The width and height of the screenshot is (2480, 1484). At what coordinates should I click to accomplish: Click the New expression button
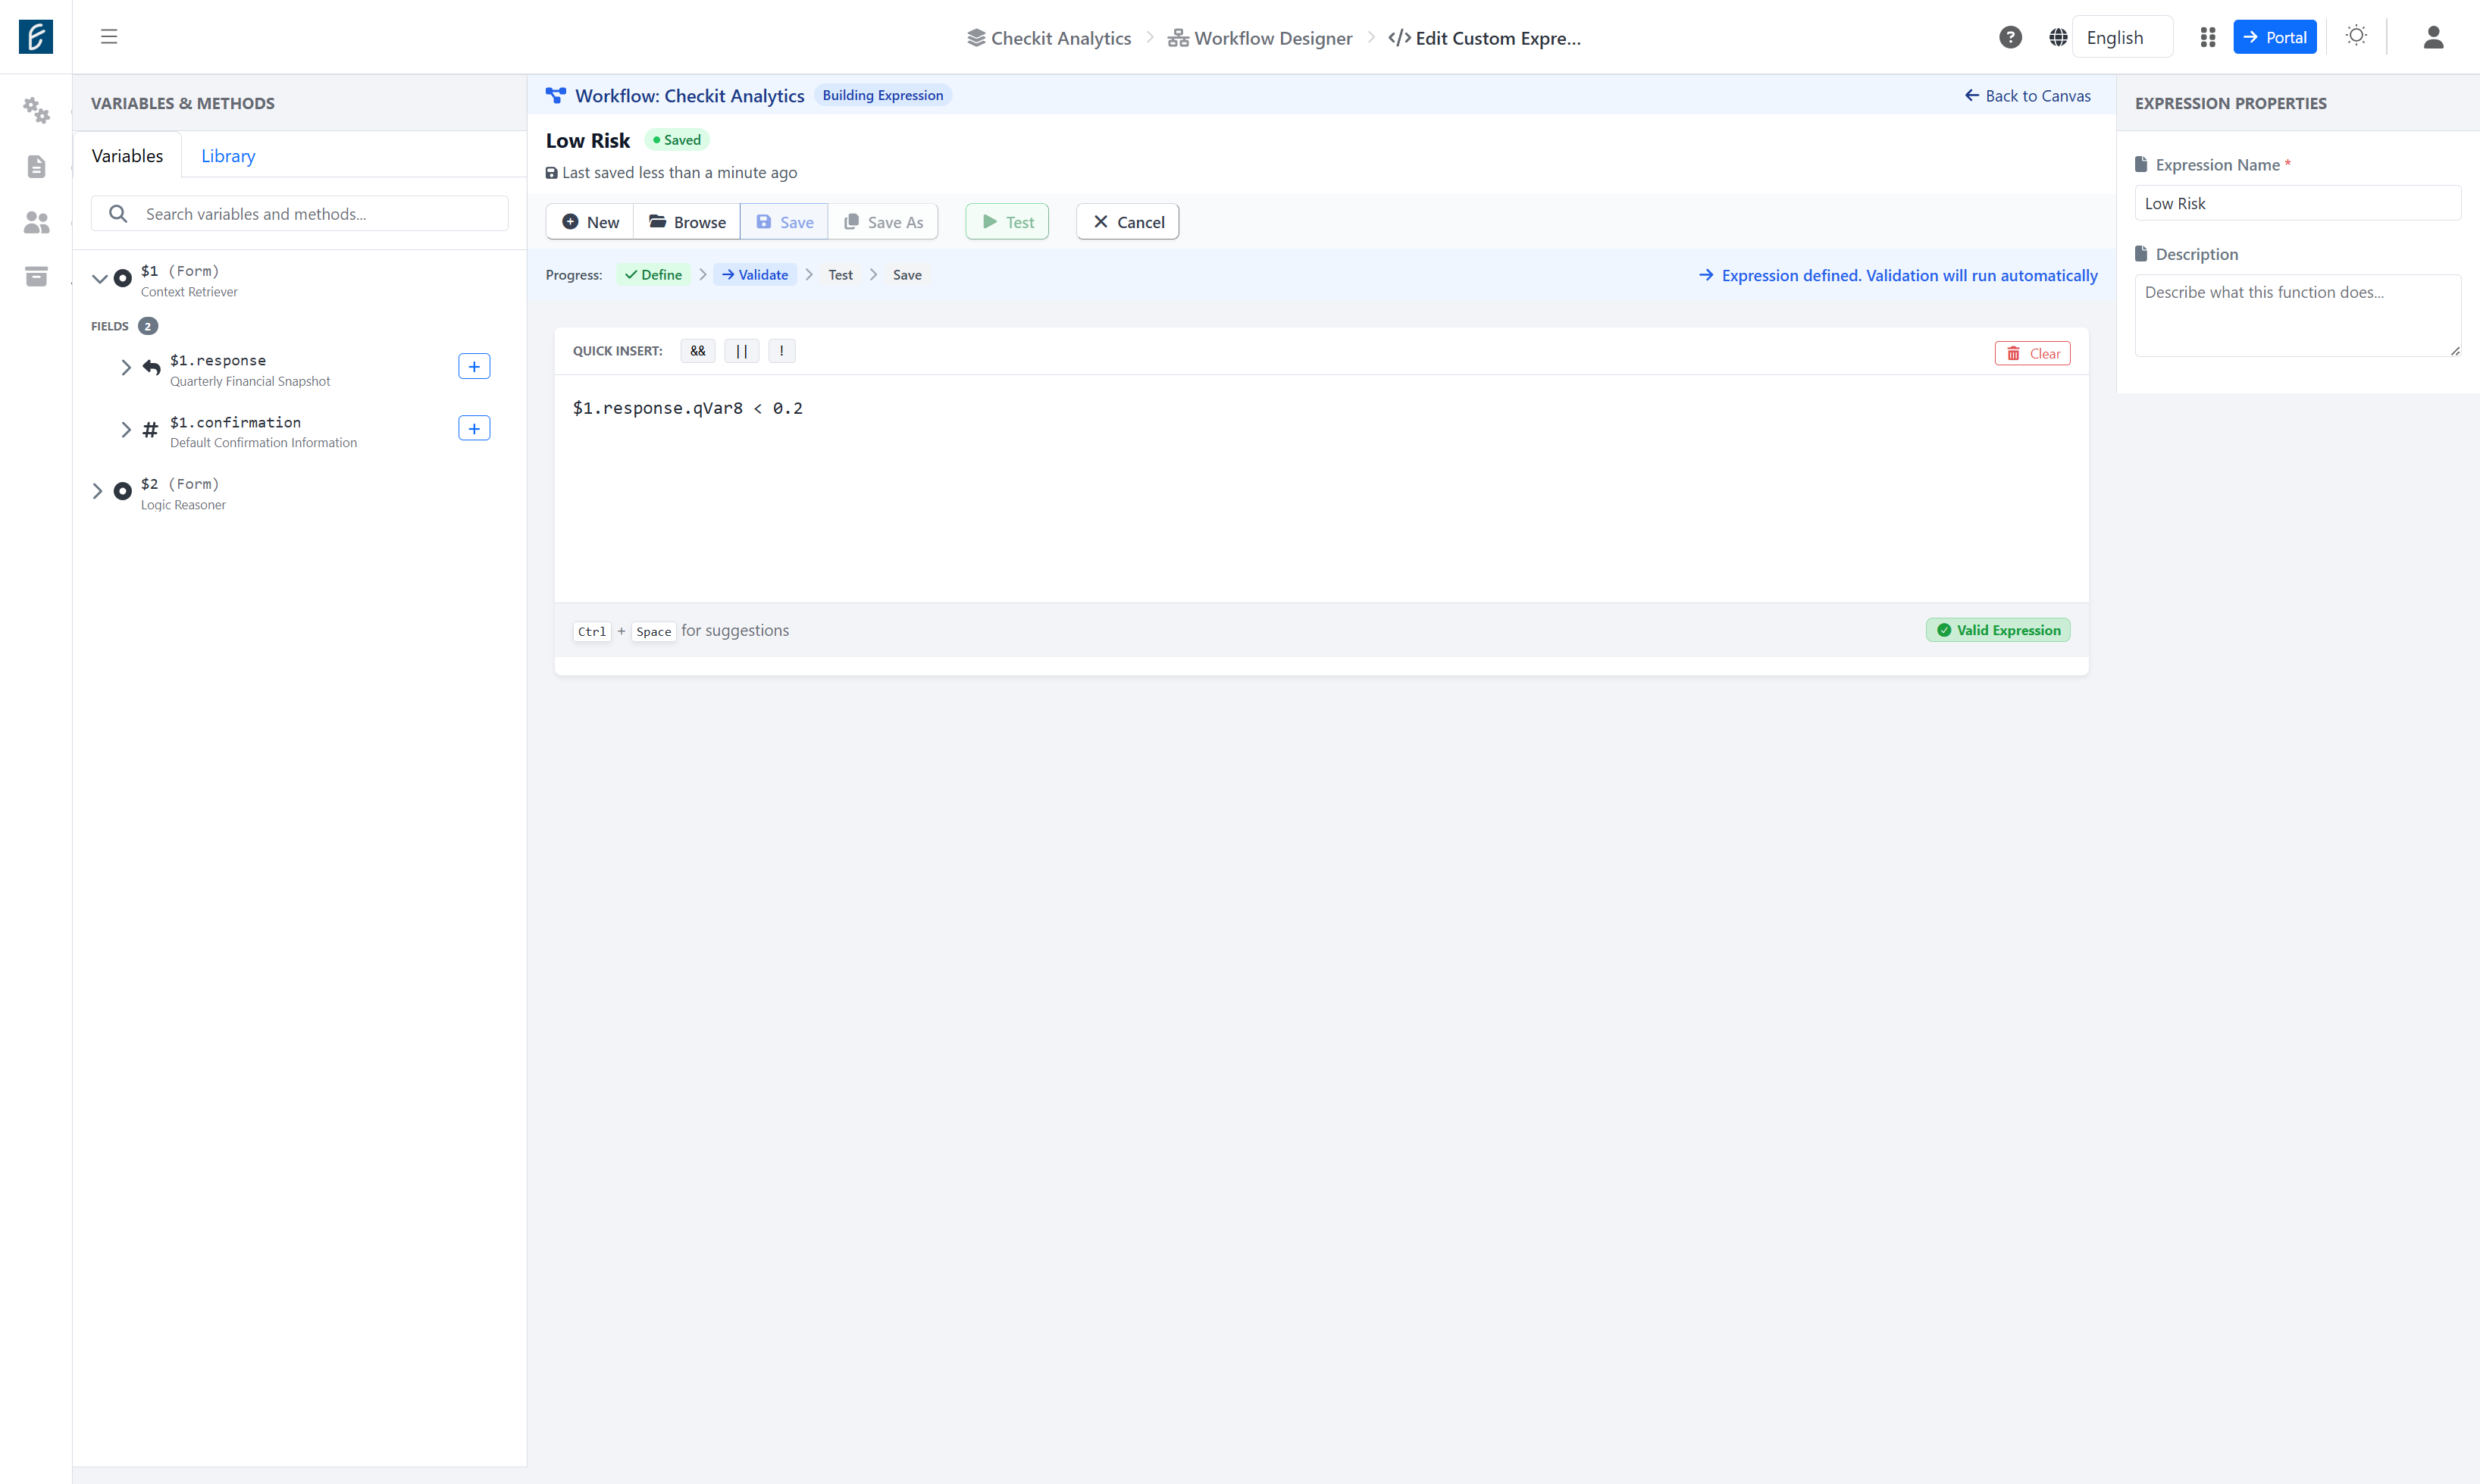(590, 222)
